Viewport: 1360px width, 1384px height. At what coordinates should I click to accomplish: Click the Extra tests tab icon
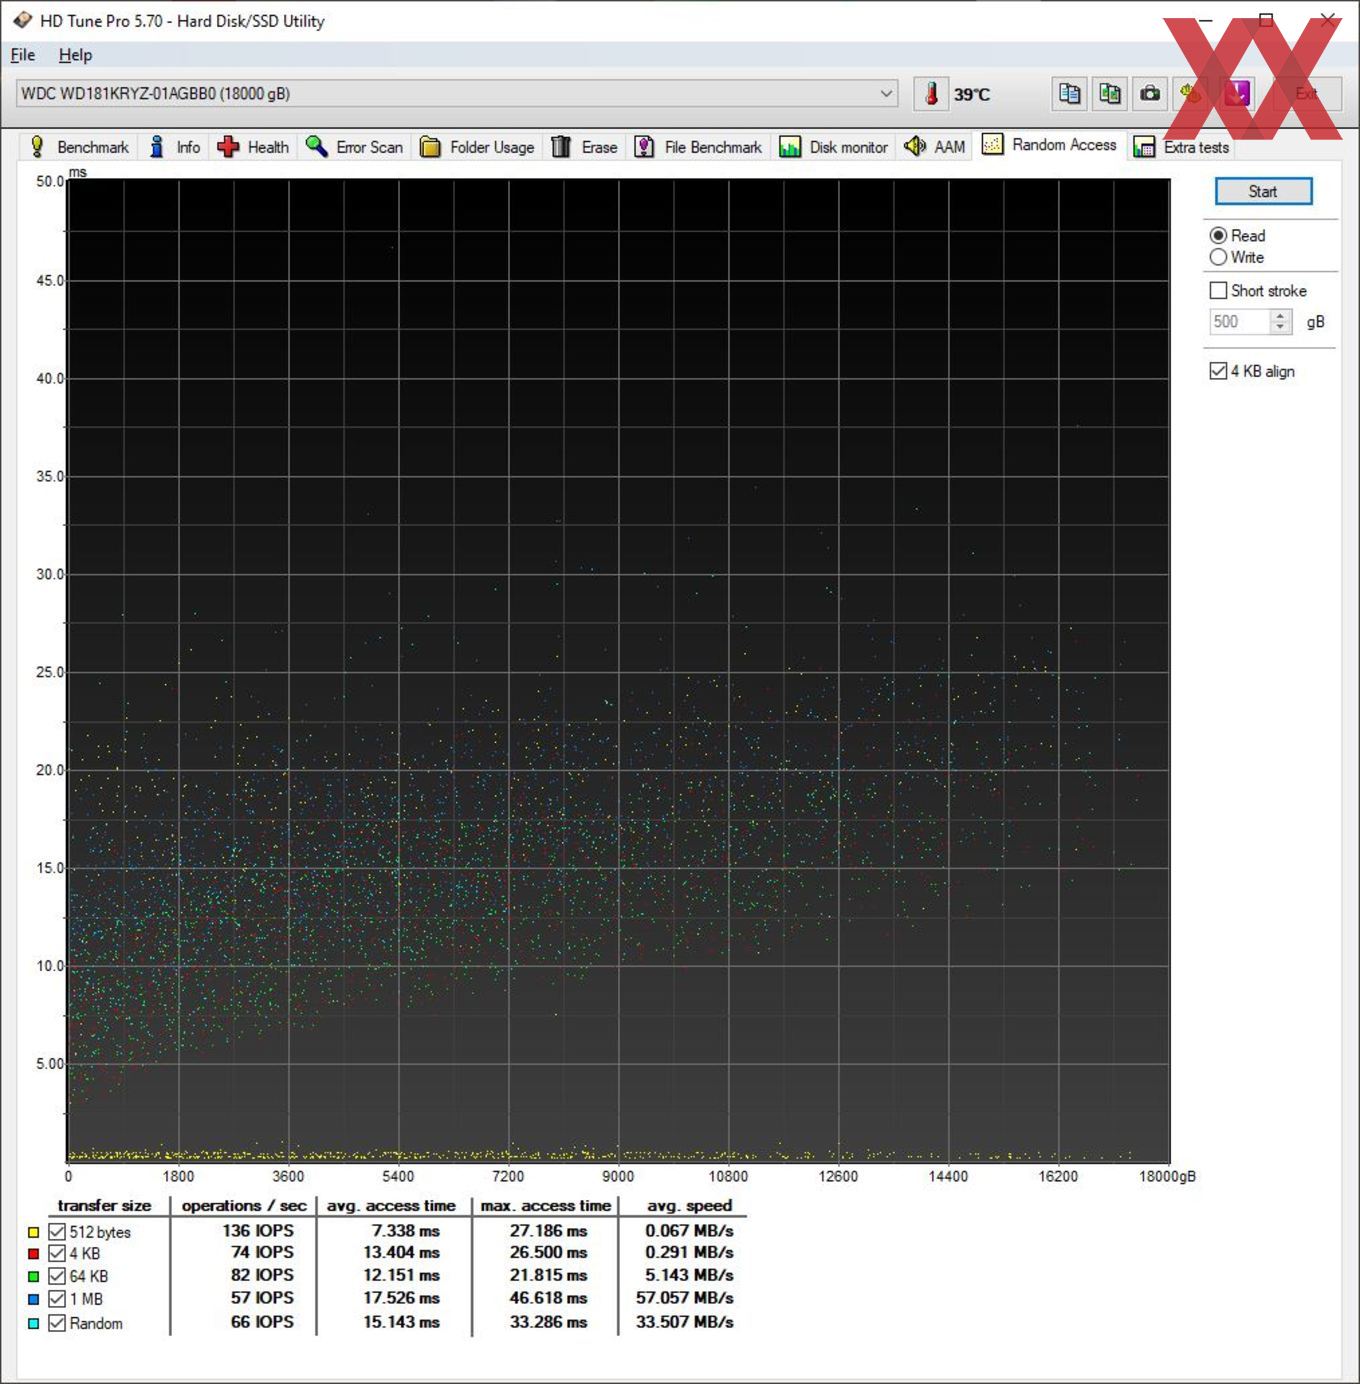tap(1144, 147)
